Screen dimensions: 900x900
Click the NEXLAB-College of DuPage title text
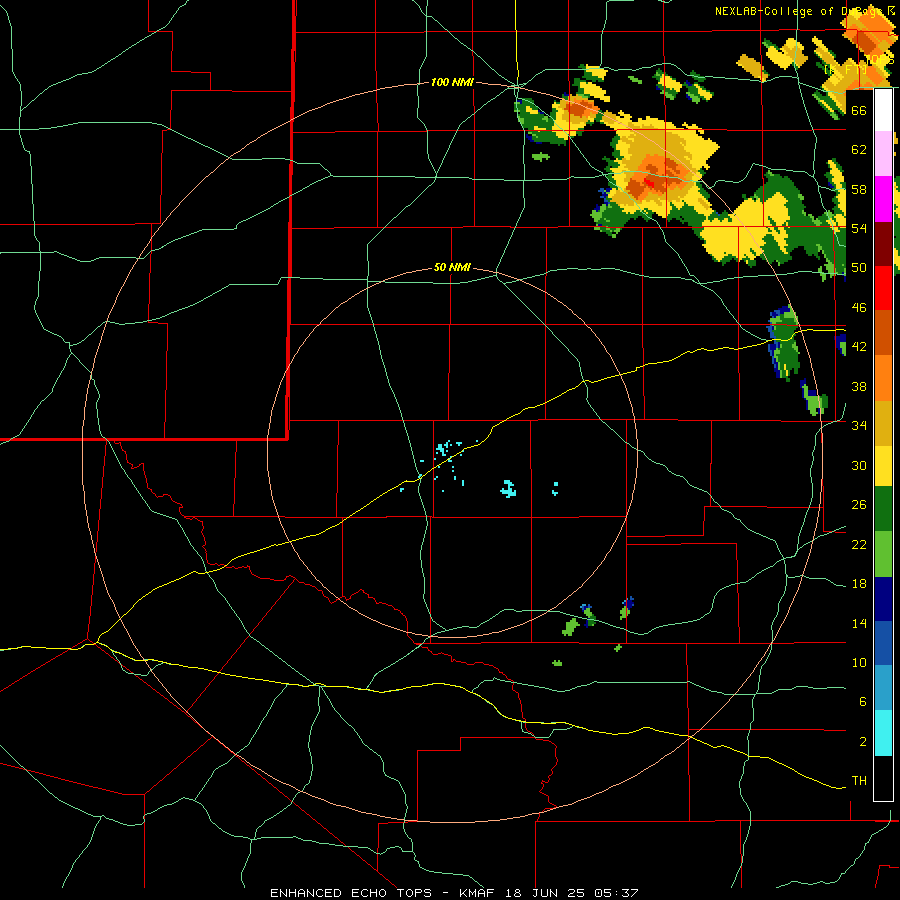[x=804, y=11]
